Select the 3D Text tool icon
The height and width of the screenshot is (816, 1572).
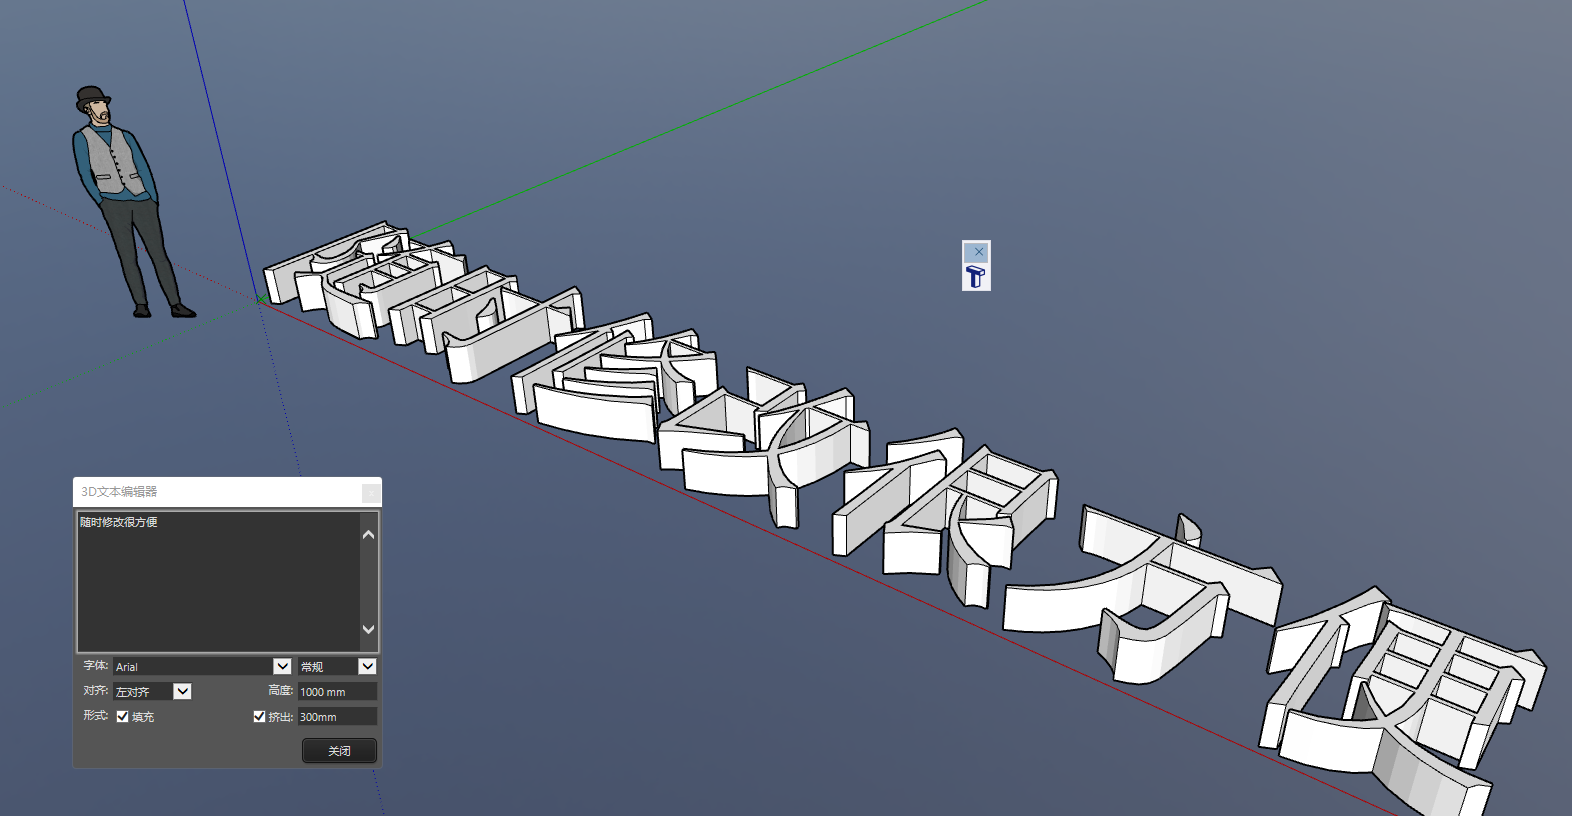[976, 277]
